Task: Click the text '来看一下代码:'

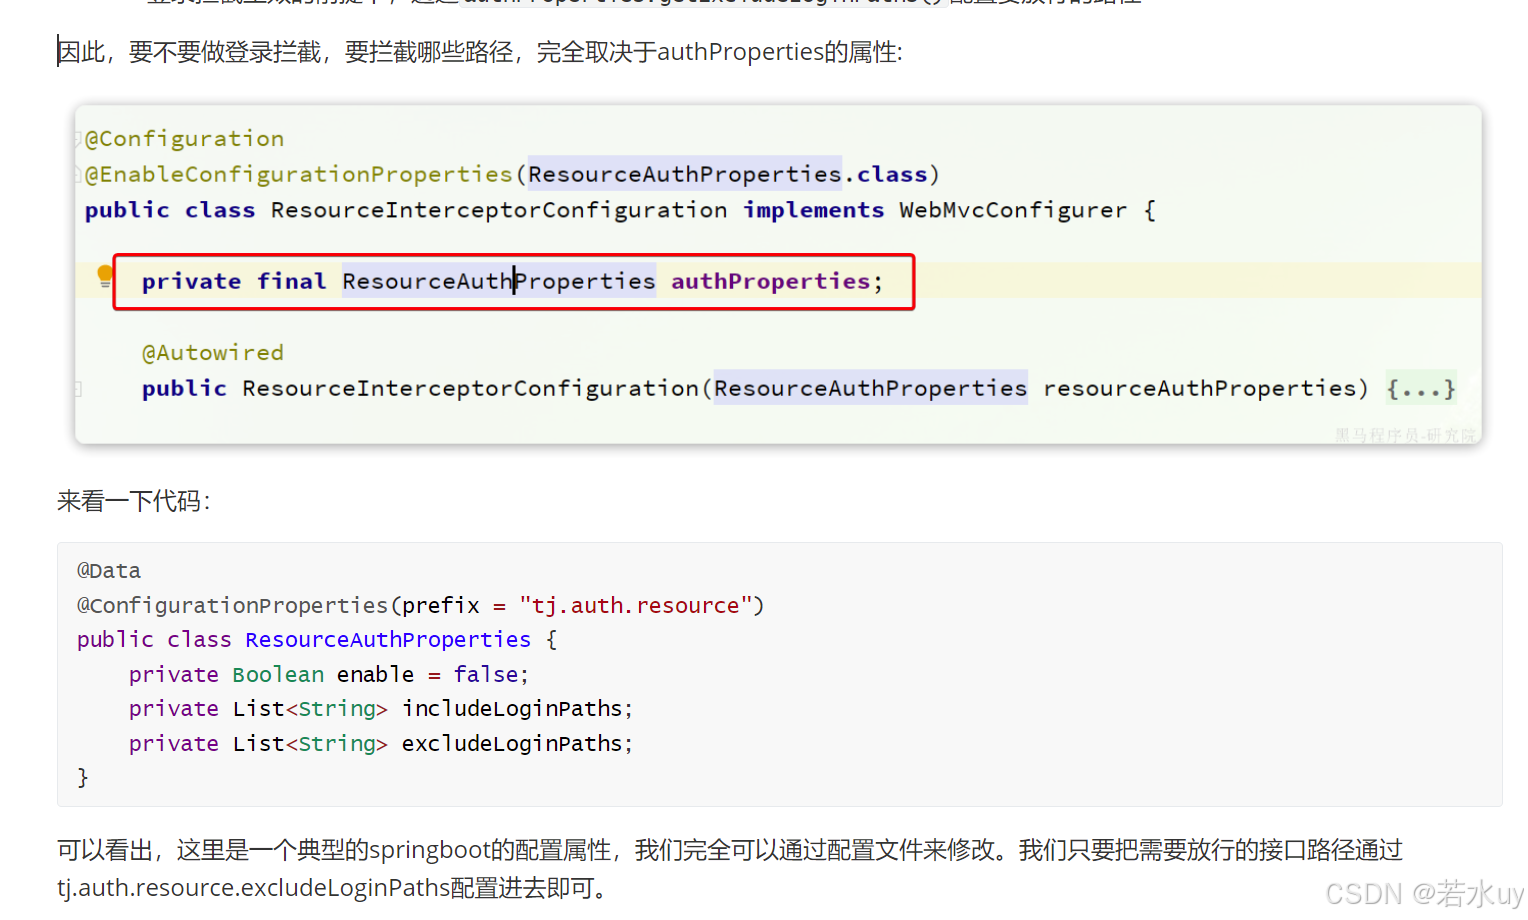Action: (x=134, y=501)
